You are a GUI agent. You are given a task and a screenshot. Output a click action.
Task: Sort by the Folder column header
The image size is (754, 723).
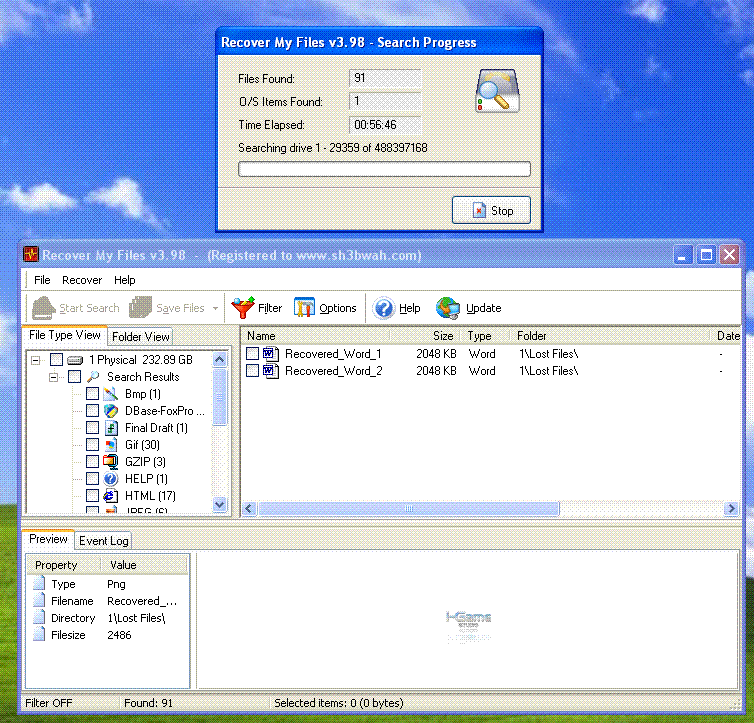point(610,336)
